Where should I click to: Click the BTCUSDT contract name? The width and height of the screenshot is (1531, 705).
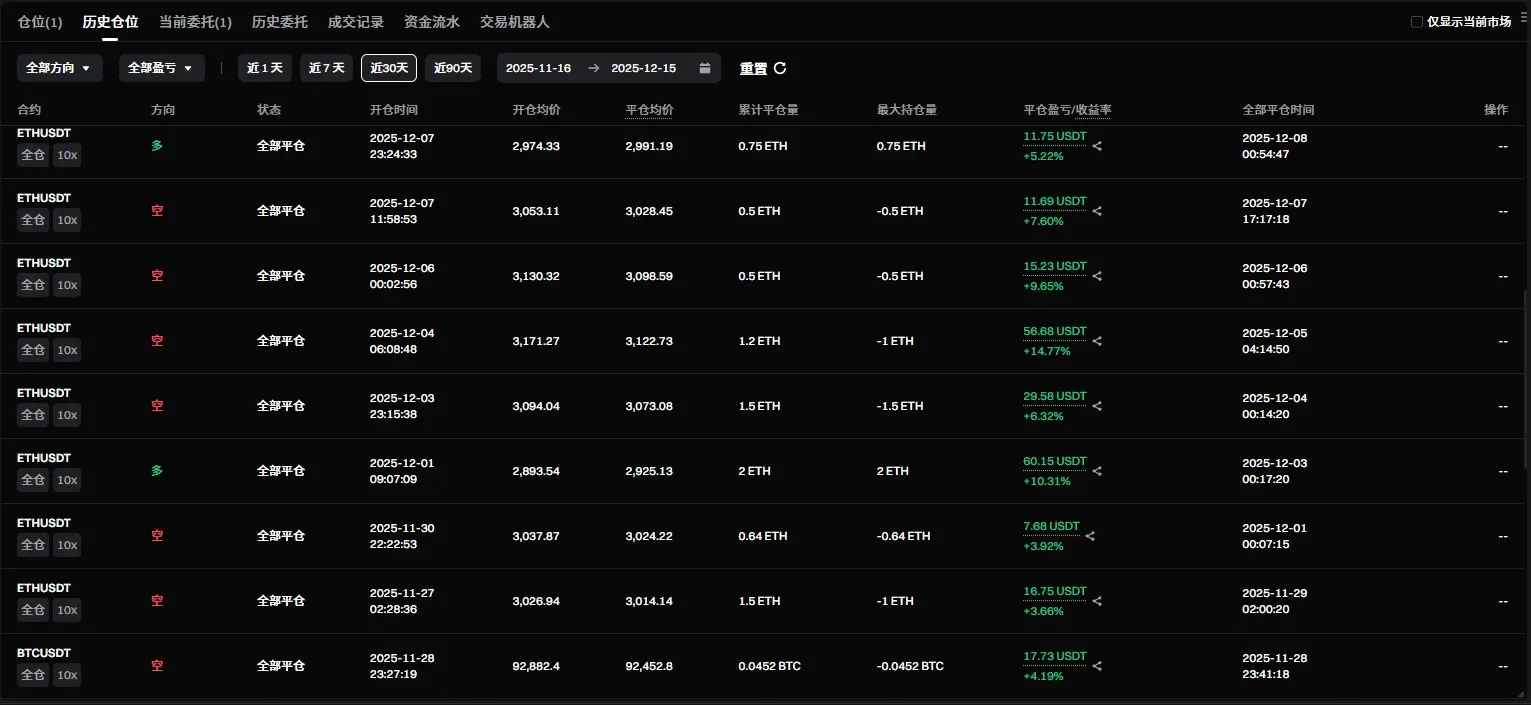tap(44, 653)
